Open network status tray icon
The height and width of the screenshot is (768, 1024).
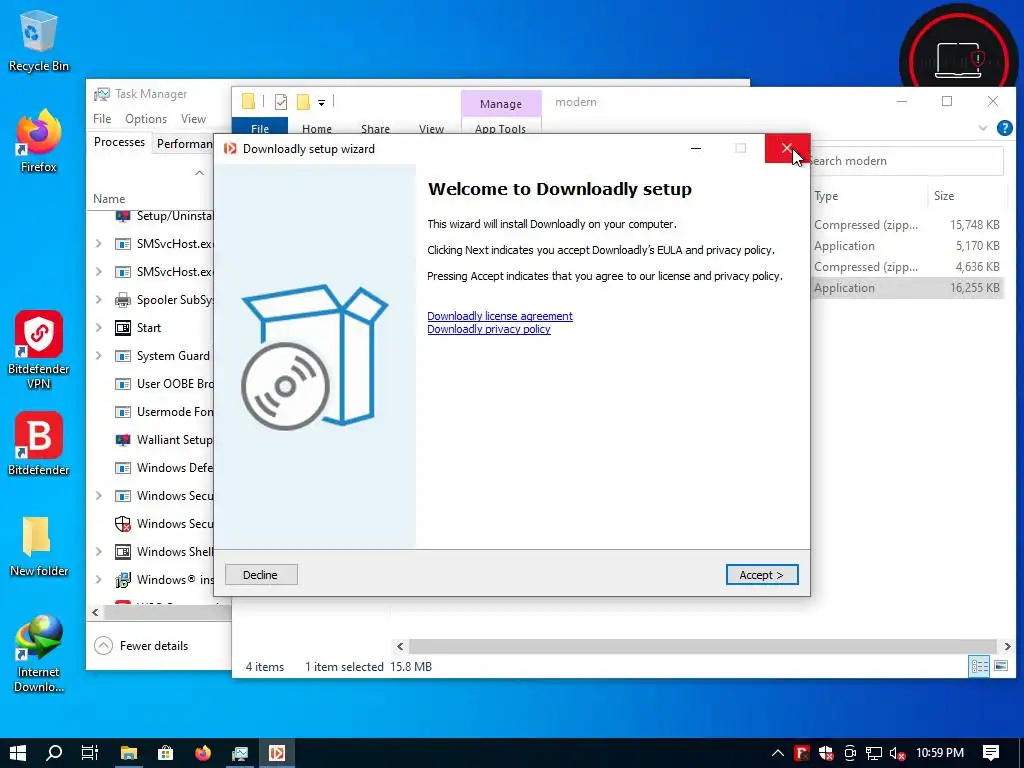coord(874,753)
